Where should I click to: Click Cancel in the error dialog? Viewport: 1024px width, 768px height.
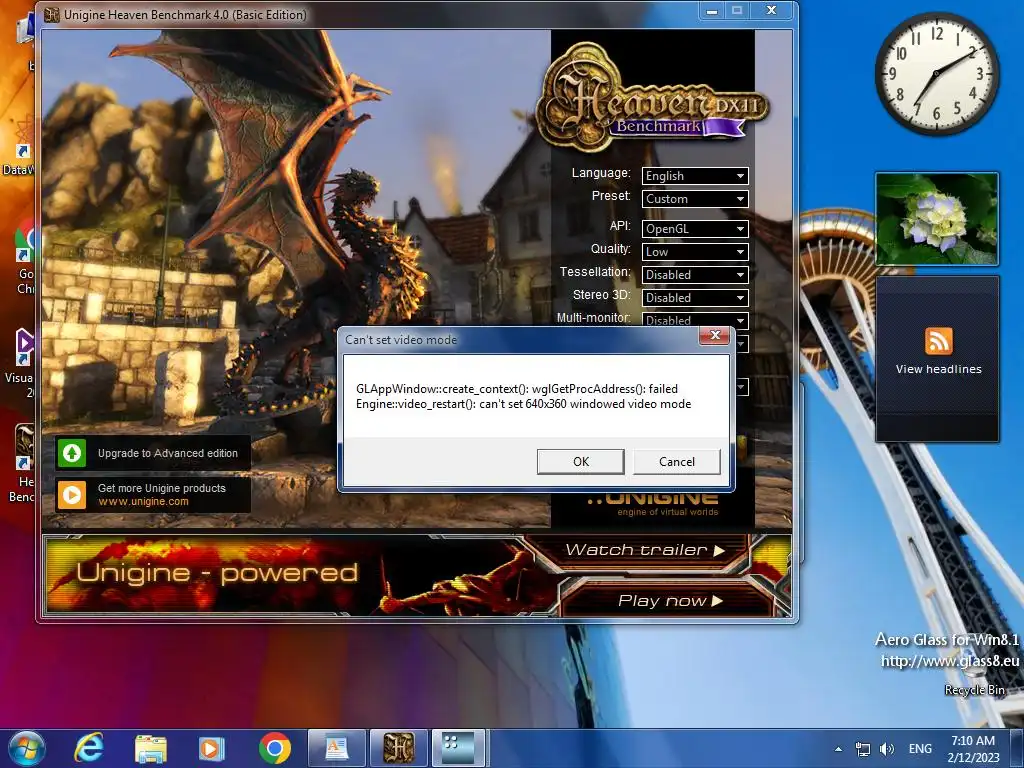(x=677, y=462)
